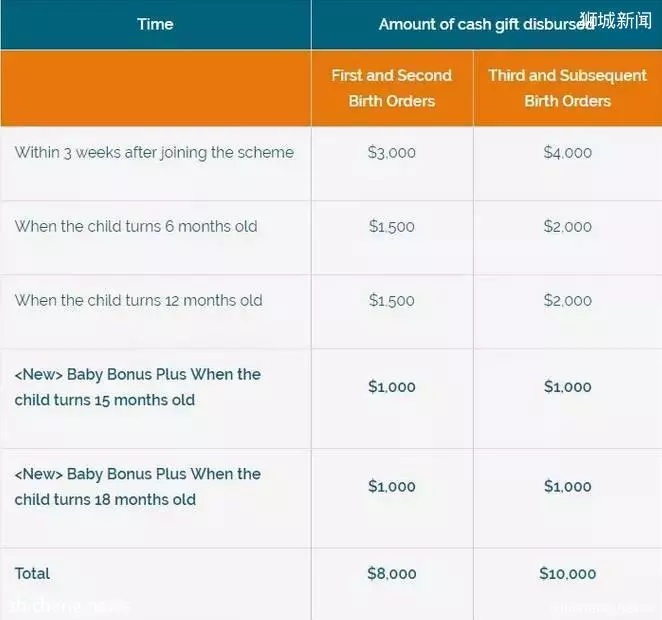Click the $3,000 cash gift cell
662x620 pixels.
coord(391,152)
